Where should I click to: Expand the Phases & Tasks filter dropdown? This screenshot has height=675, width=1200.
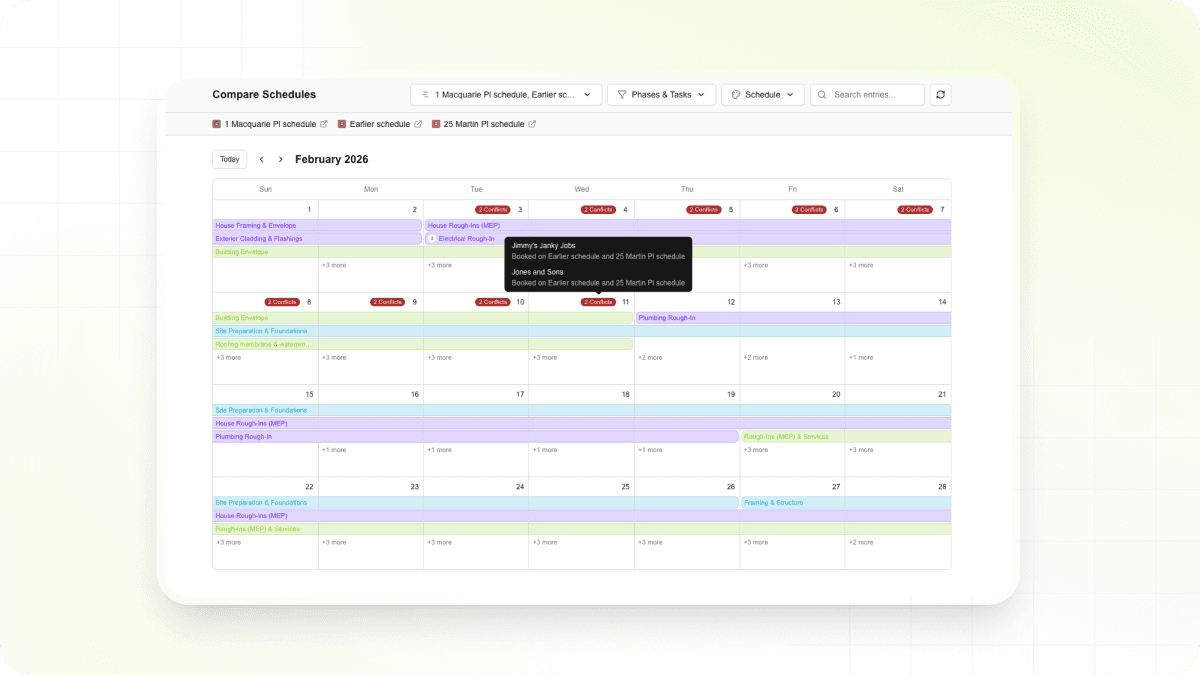click(x=661, y=95)
